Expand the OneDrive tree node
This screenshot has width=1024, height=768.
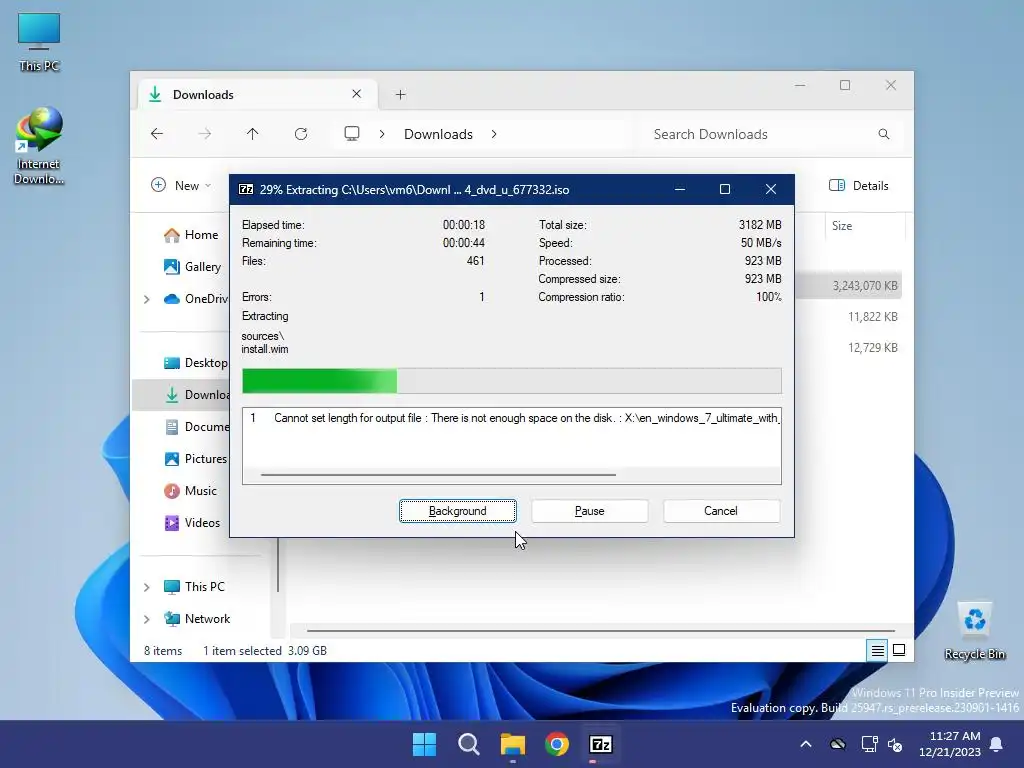[147, 299]
